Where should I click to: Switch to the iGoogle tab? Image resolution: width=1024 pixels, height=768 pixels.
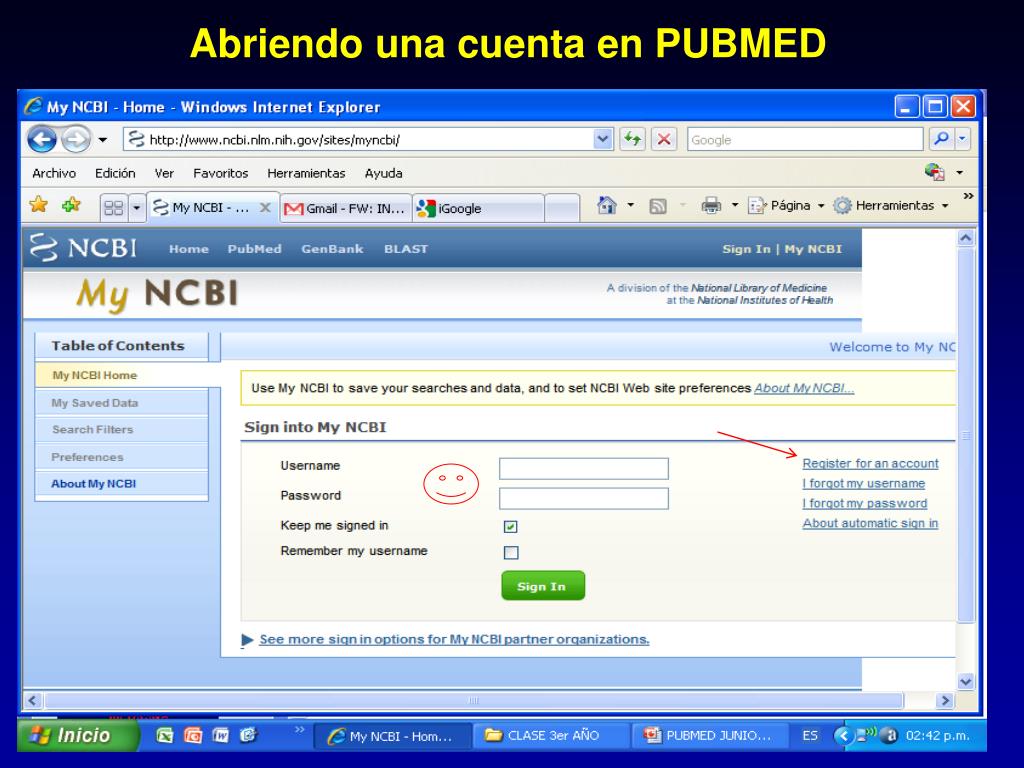(478, 208)
